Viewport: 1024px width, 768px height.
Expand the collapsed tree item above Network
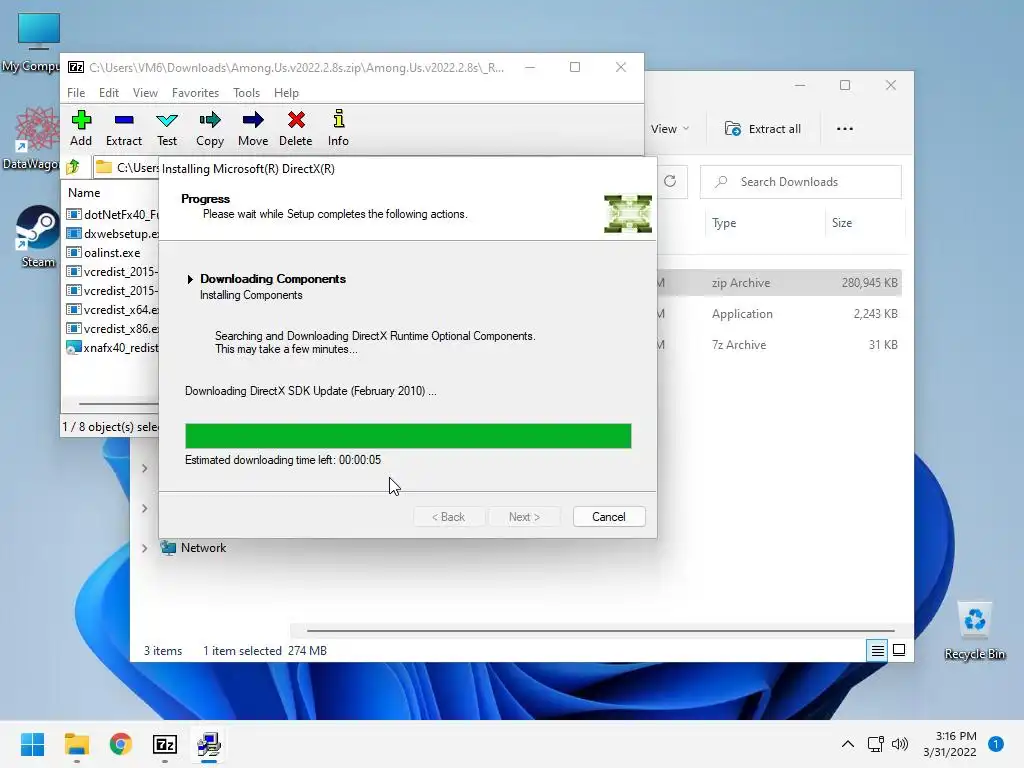[144, 508]
